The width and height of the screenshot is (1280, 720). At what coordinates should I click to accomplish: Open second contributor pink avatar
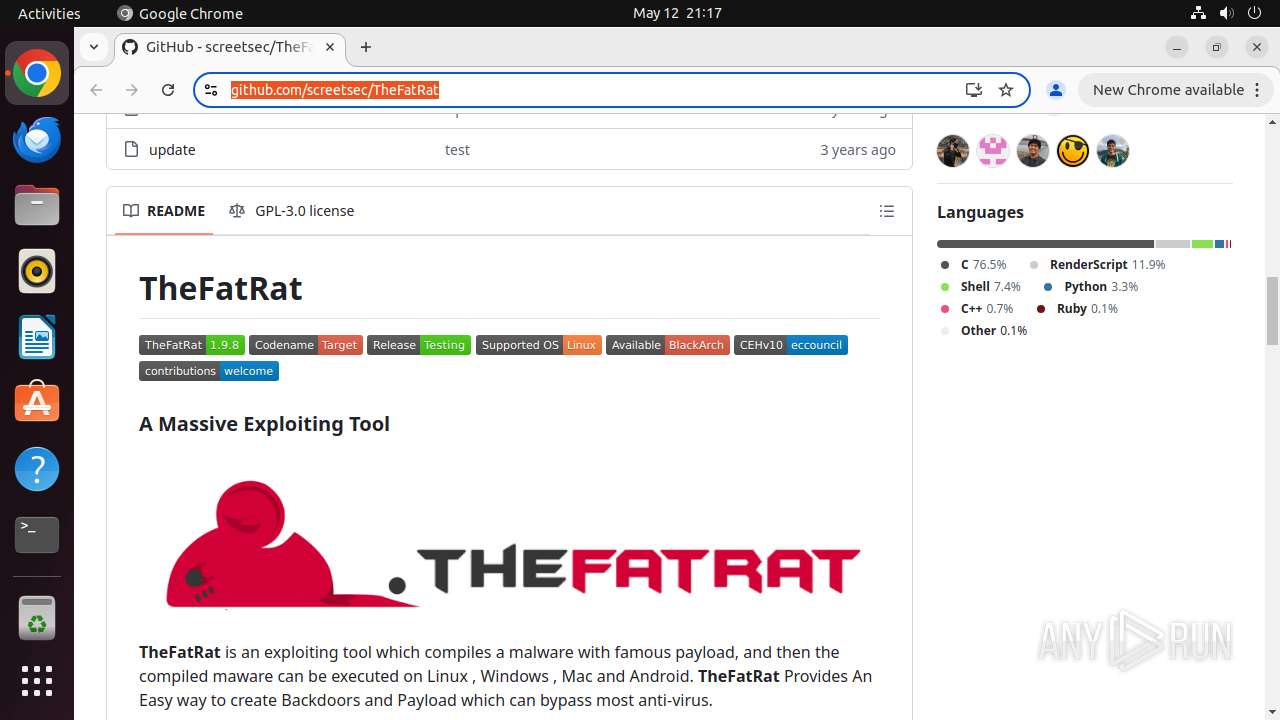coord(993,151)
